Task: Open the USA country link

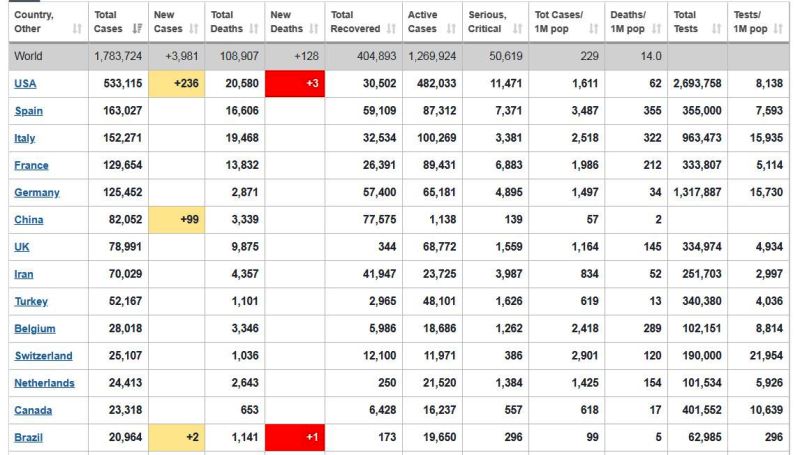Action: point(25,84)
